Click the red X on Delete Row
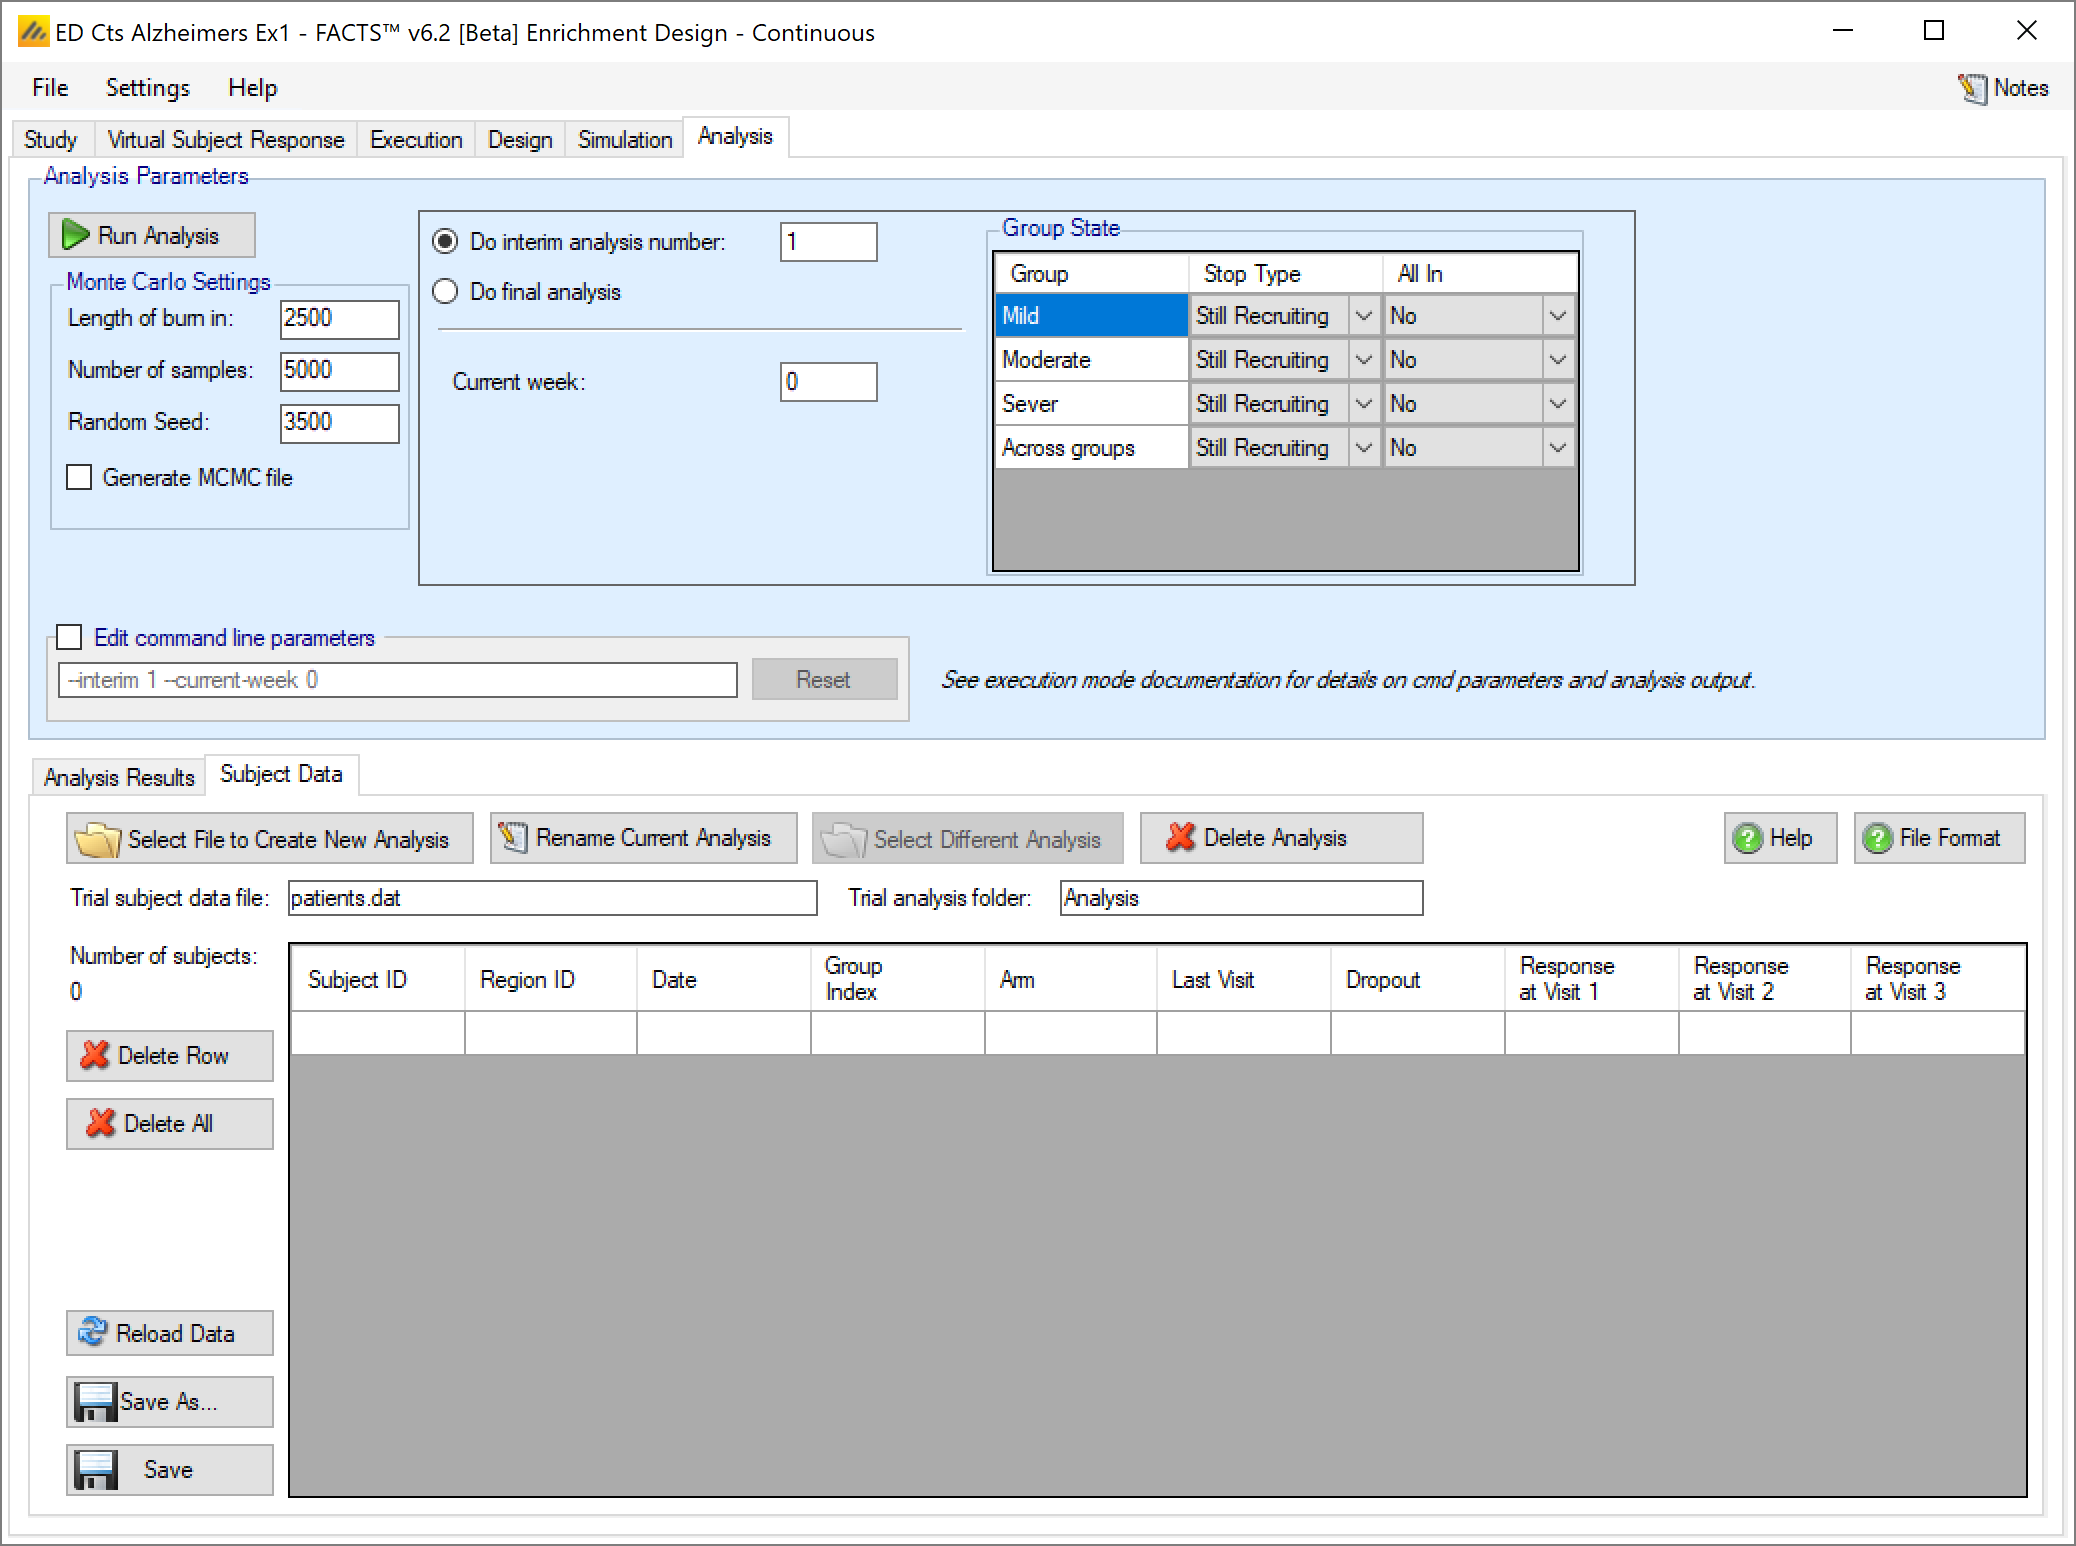The width and height of the screenshot is (2076, 1546). click(x=95, y=1055)
